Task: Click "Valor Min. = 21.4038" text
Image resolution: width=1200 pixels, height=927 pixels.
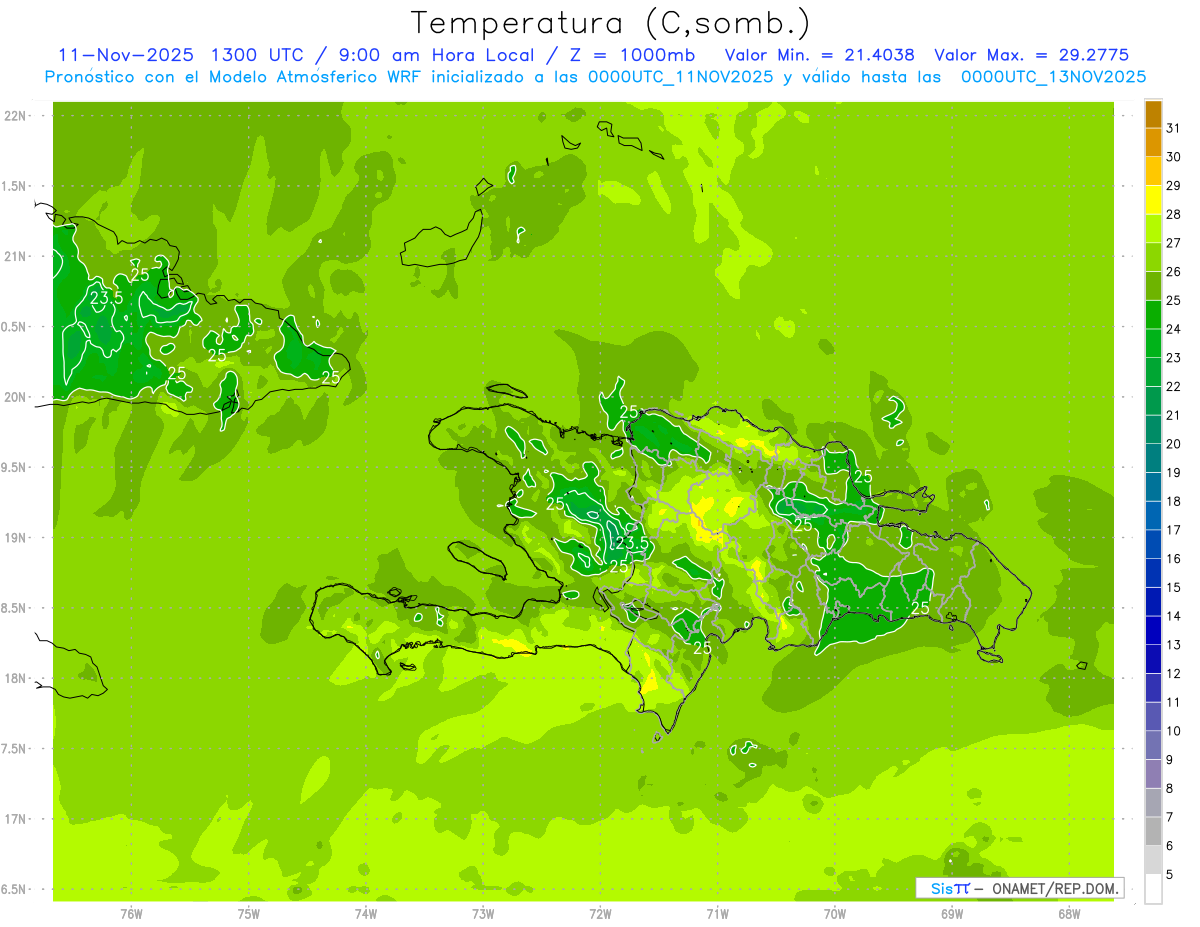Action: [x=820, y=55]
